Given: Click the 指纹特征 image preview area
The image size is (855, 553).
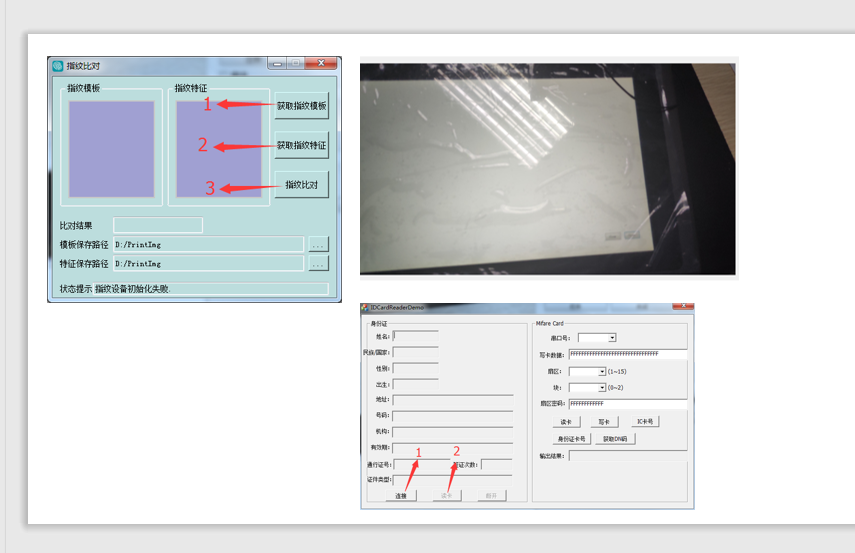Looking at the screenshot, I should [219, 149].
